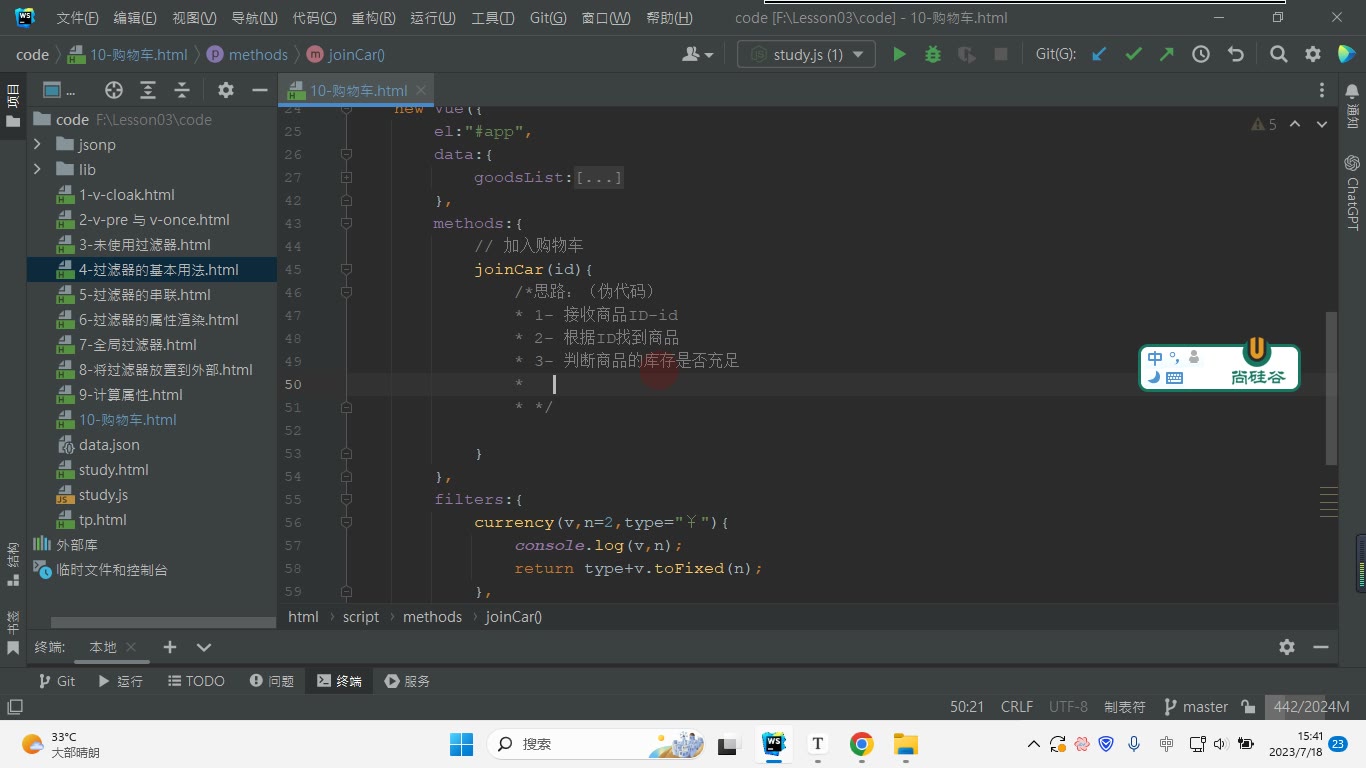
Task: Open Chrome from the taskbar
Action: pos(861,744)
